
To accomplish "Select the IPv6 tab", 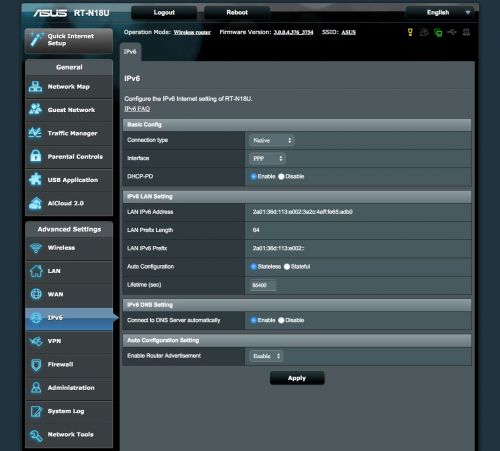I will 130,52.
